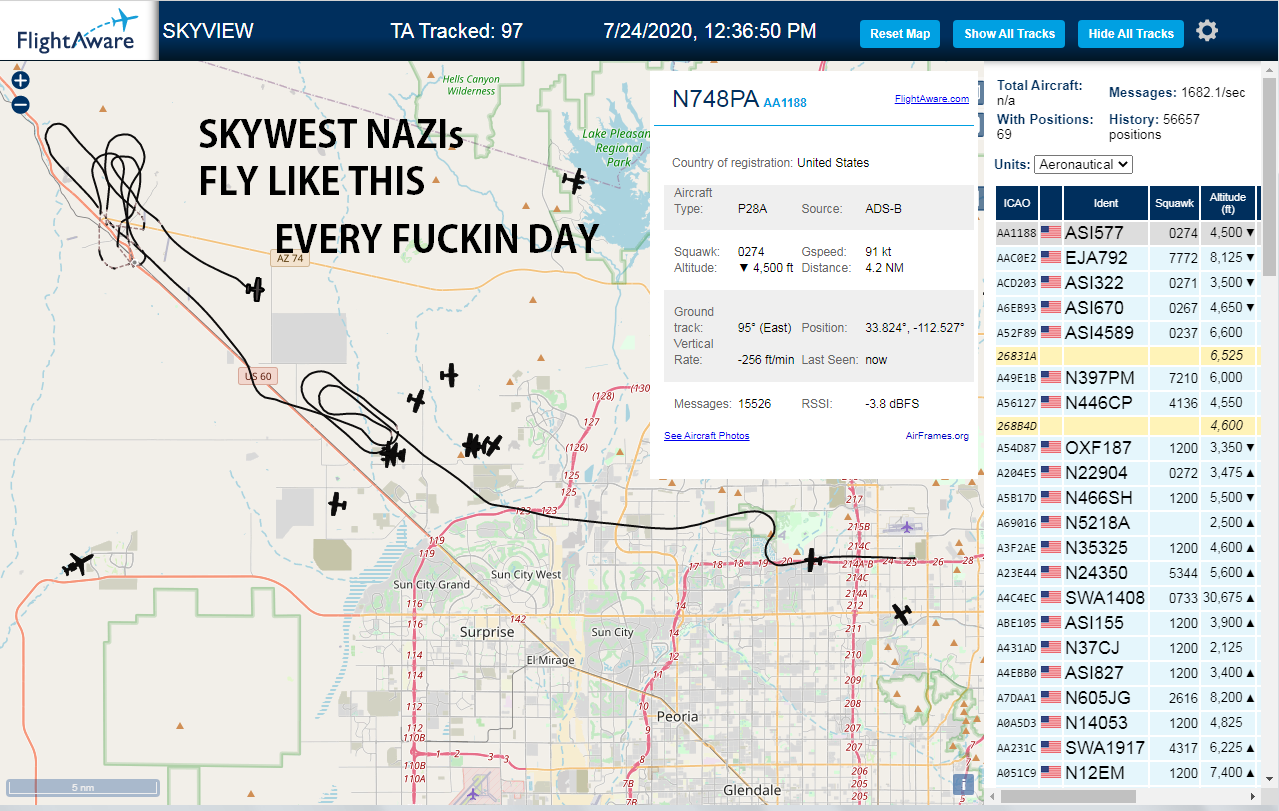Click the purple airport icon near Deer Valley
The width and height of the screenshot is (1279, 811).
pos(907,526)
